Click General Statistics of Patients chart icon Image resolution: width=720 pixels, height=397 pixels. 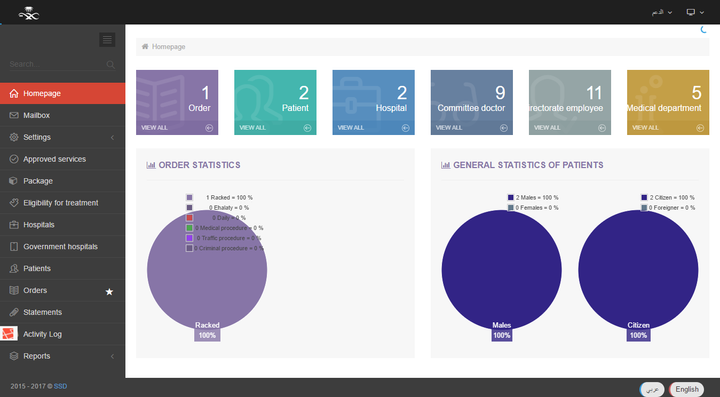point(445,165)
